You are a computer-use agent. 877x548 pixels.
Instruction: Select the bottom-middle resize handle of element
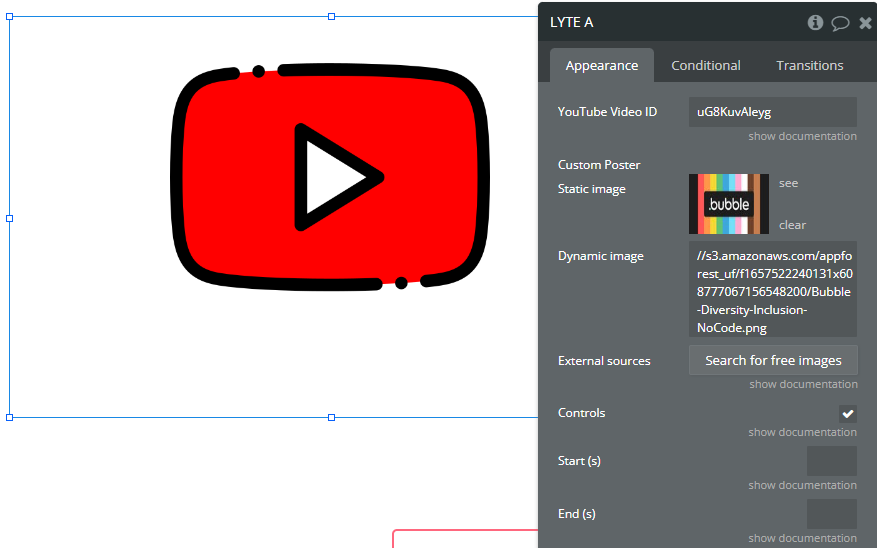[332, 418]
